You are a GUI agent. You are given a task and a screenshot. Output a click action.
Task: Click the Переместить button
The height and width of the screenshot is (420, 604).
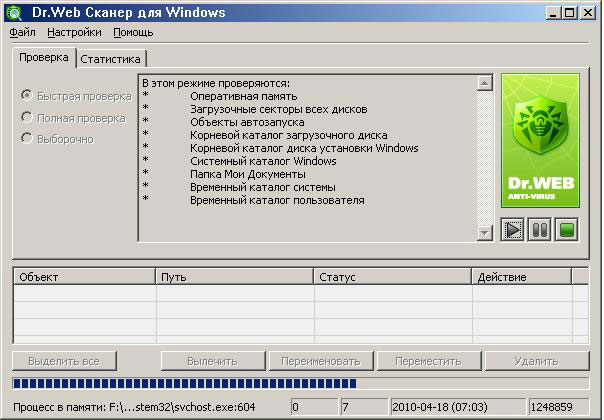tap(429, 361)
